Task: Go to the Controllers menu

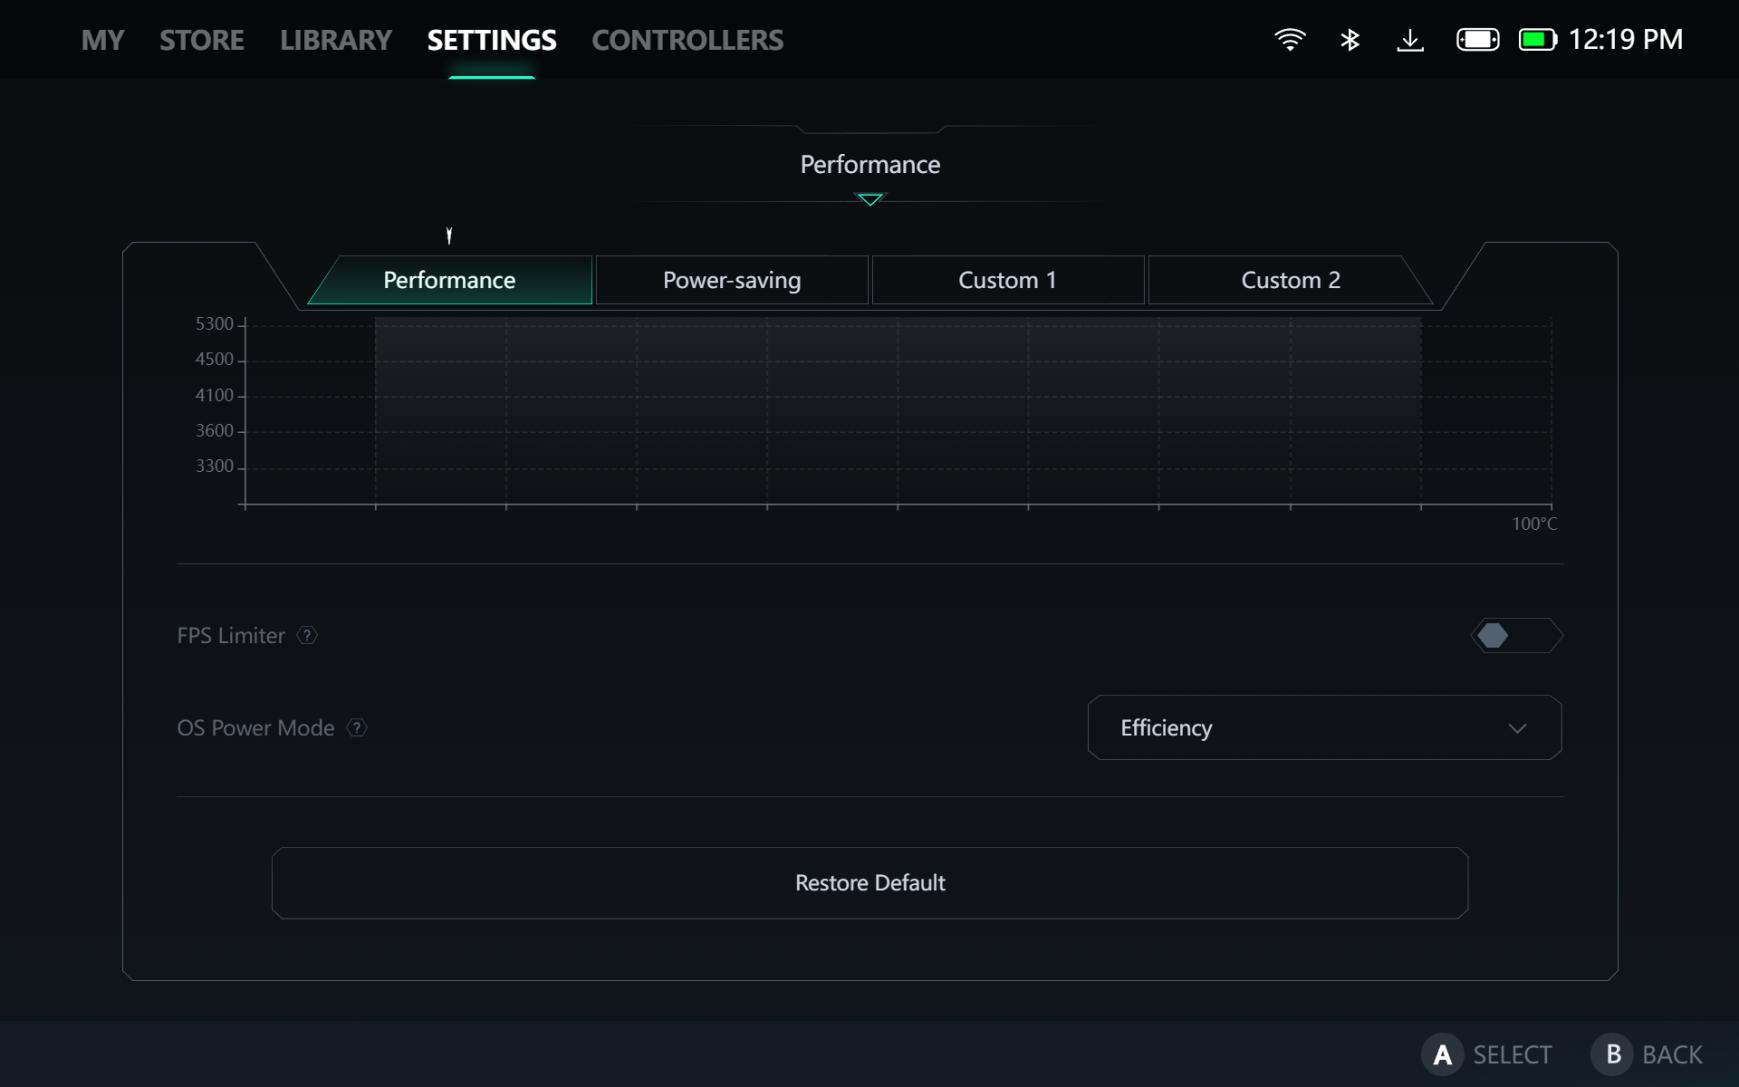Action: pyautogui.click(x=687, y=40)
